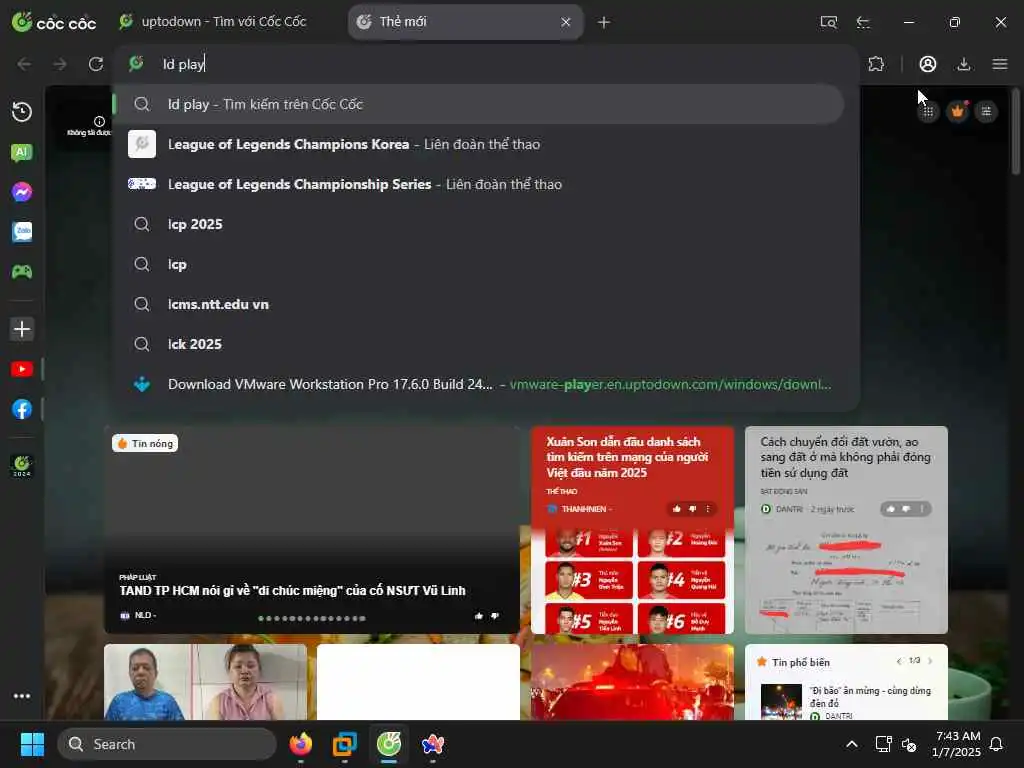Select the 'lcp 2025' suggestion

tap(479, 224)
